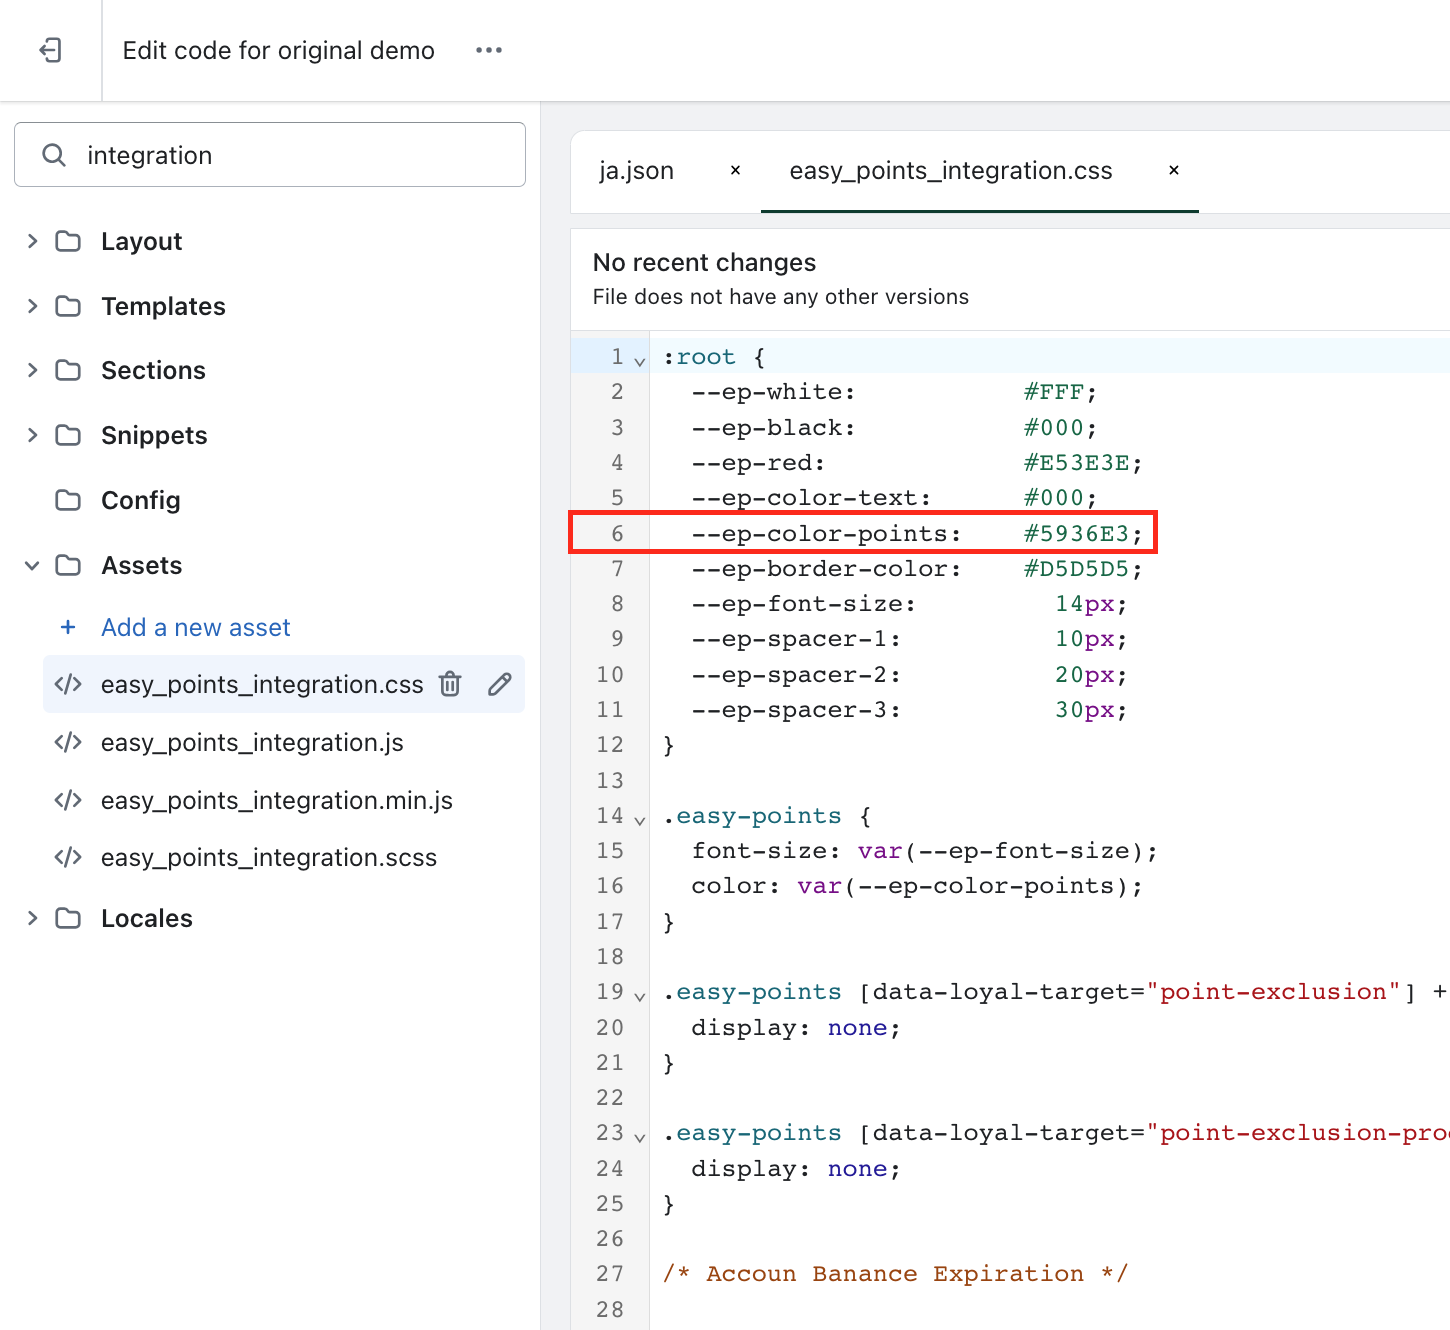Image resolution: width=1450 pixels, height=1330 pixels.
Task: Delete easy_points_integration.css with trash icon
Action: tap(450, 684)
